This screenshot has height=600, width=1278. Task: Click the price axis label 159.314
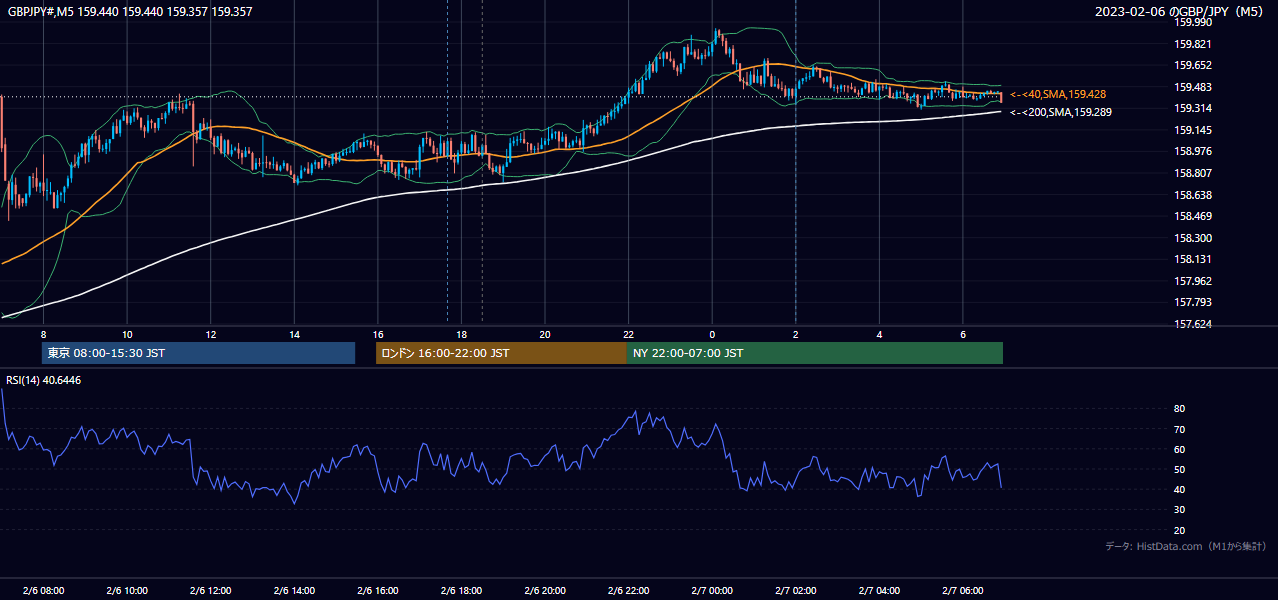[1192, 108]
